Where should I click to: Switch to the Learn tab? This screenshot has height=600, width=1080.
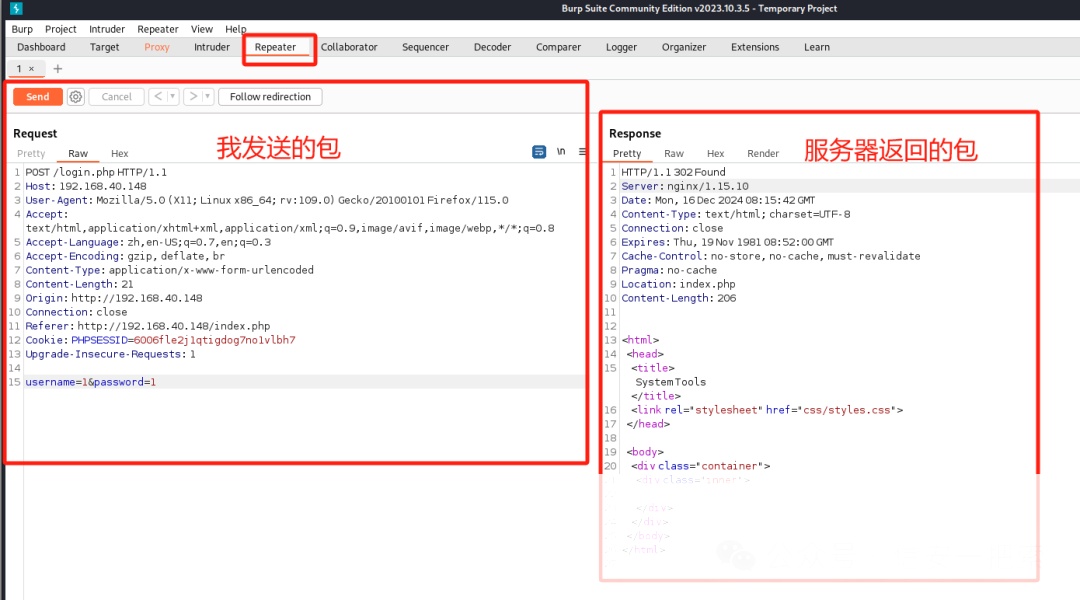(817, 47)
